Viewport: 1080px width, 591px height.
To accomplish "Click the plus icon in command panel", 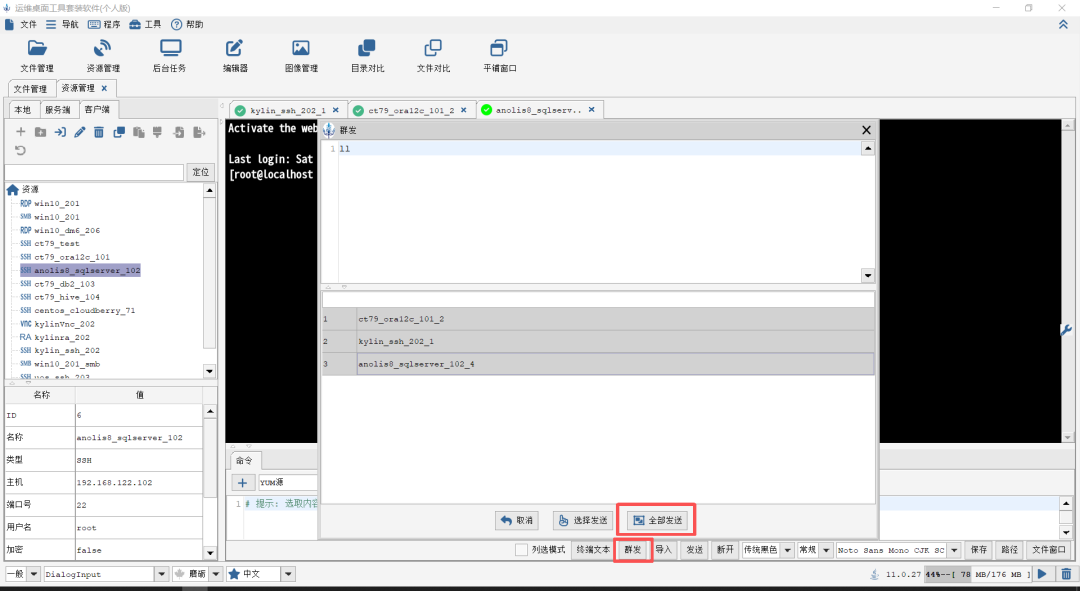I will [242, 482].
